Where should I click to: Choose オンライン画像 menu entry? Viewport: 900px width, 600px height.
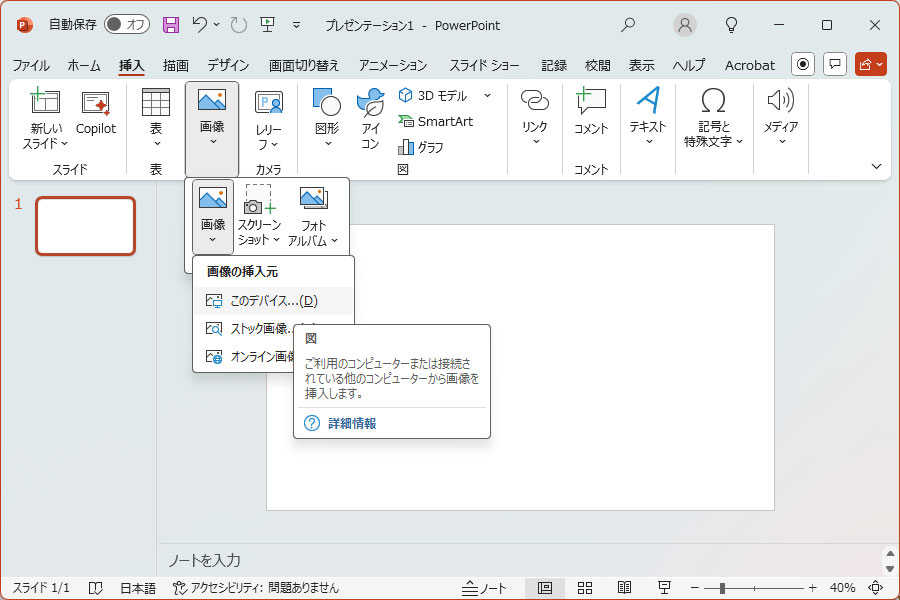[x=250, y=357]
